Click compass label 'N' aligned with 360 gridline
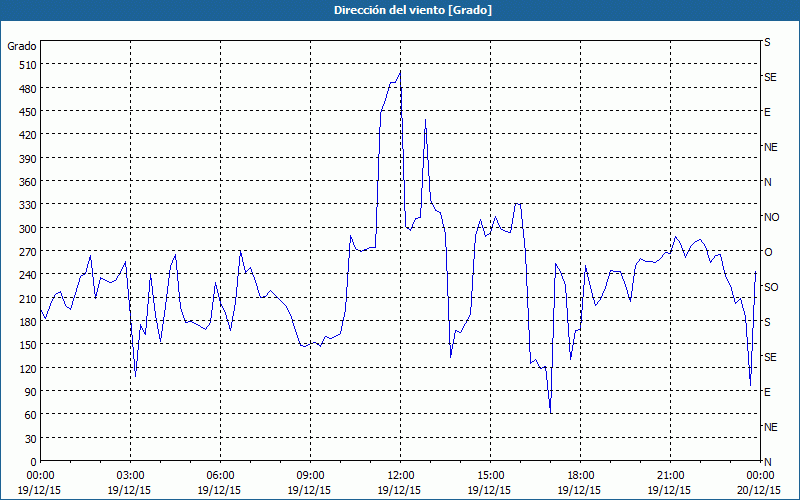 pyautogui.click(x=767, y=182)
